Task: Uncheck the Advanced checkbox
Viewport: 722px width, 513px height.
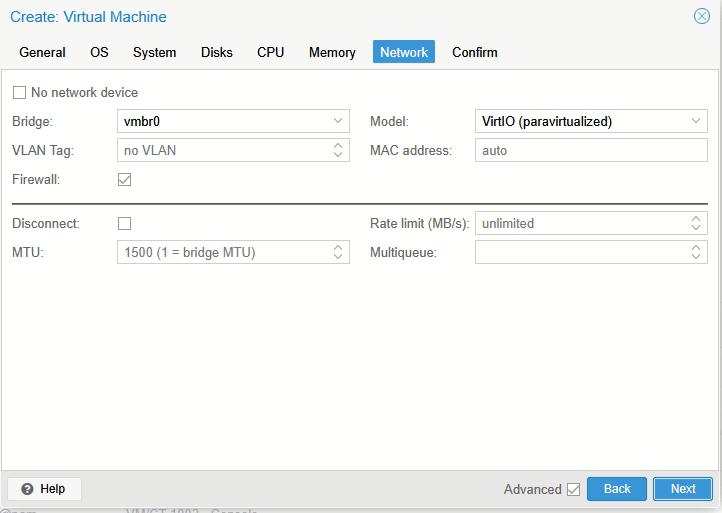Action: [573, 489]
